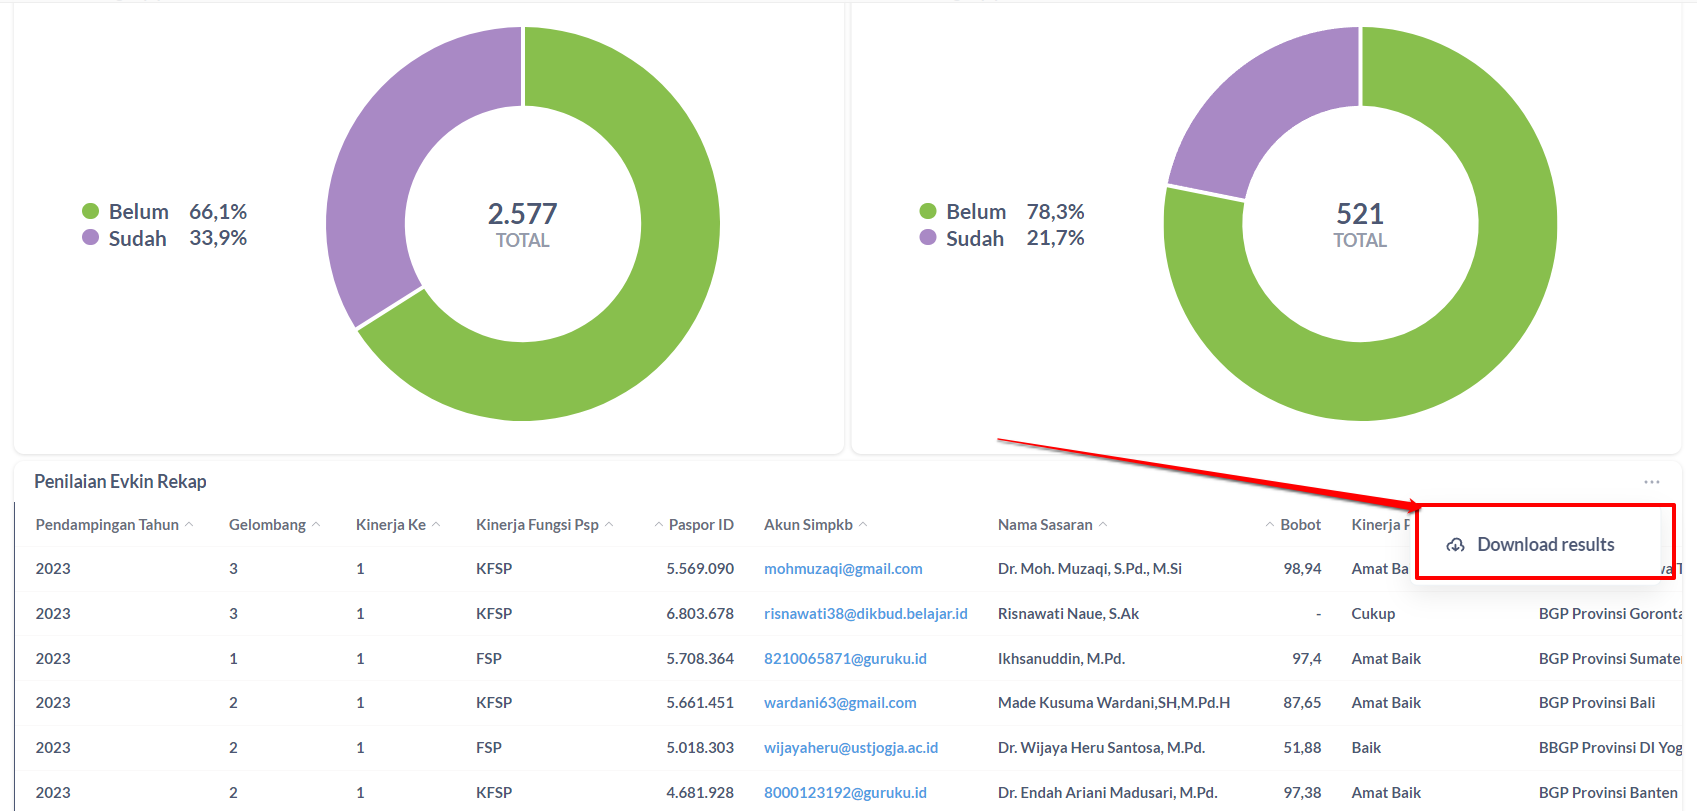Sort by Nama Sasaran column header

1052,525
